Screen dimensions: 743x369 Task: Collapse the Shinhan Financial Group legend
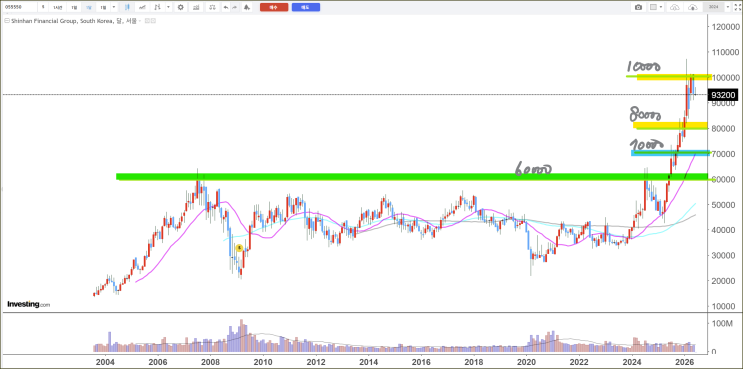7,21
